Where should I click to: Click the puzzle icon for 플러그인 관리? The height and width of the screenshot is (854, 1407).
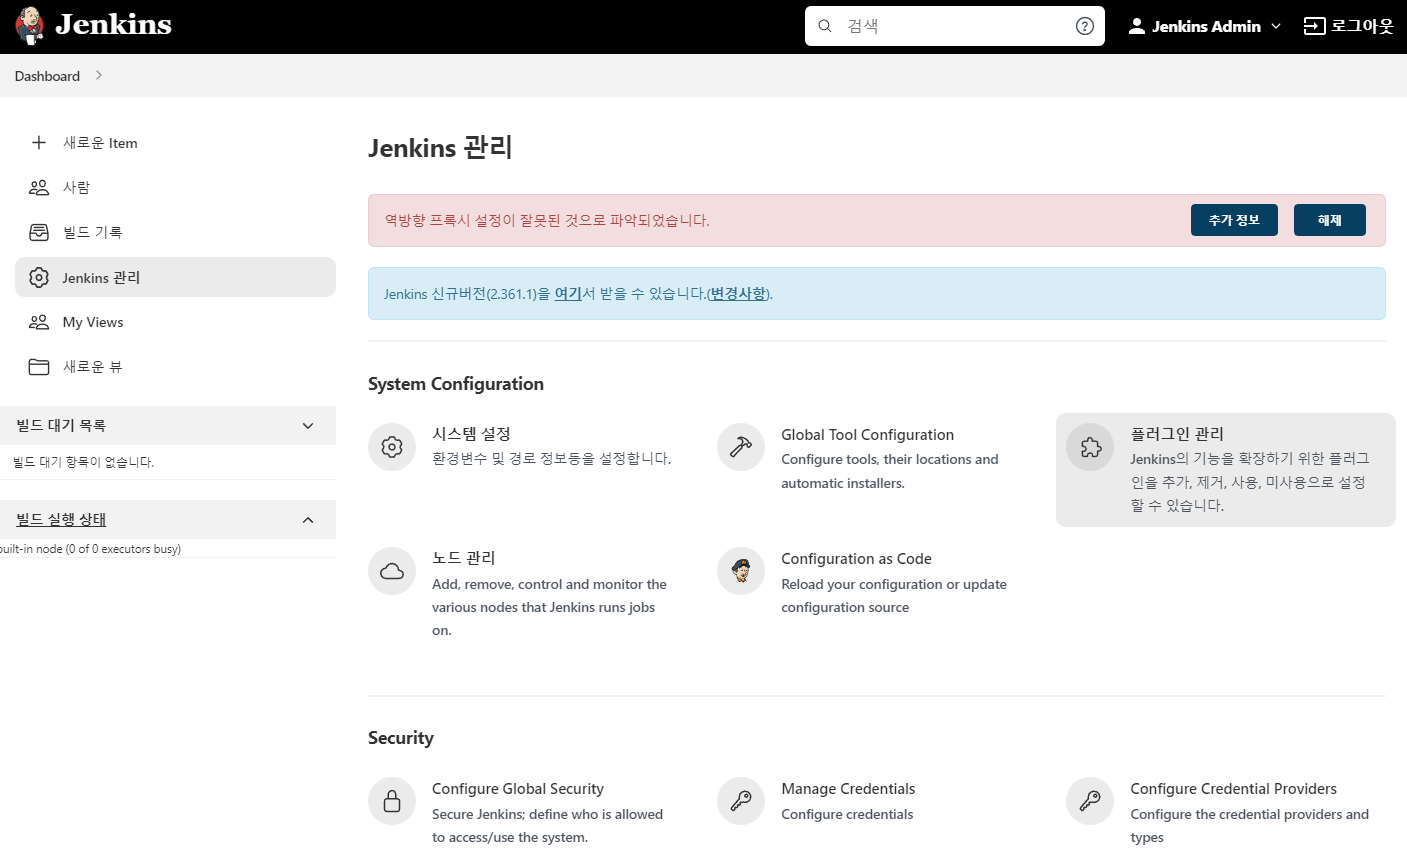pyautogui.click(x=1090, y=447)
